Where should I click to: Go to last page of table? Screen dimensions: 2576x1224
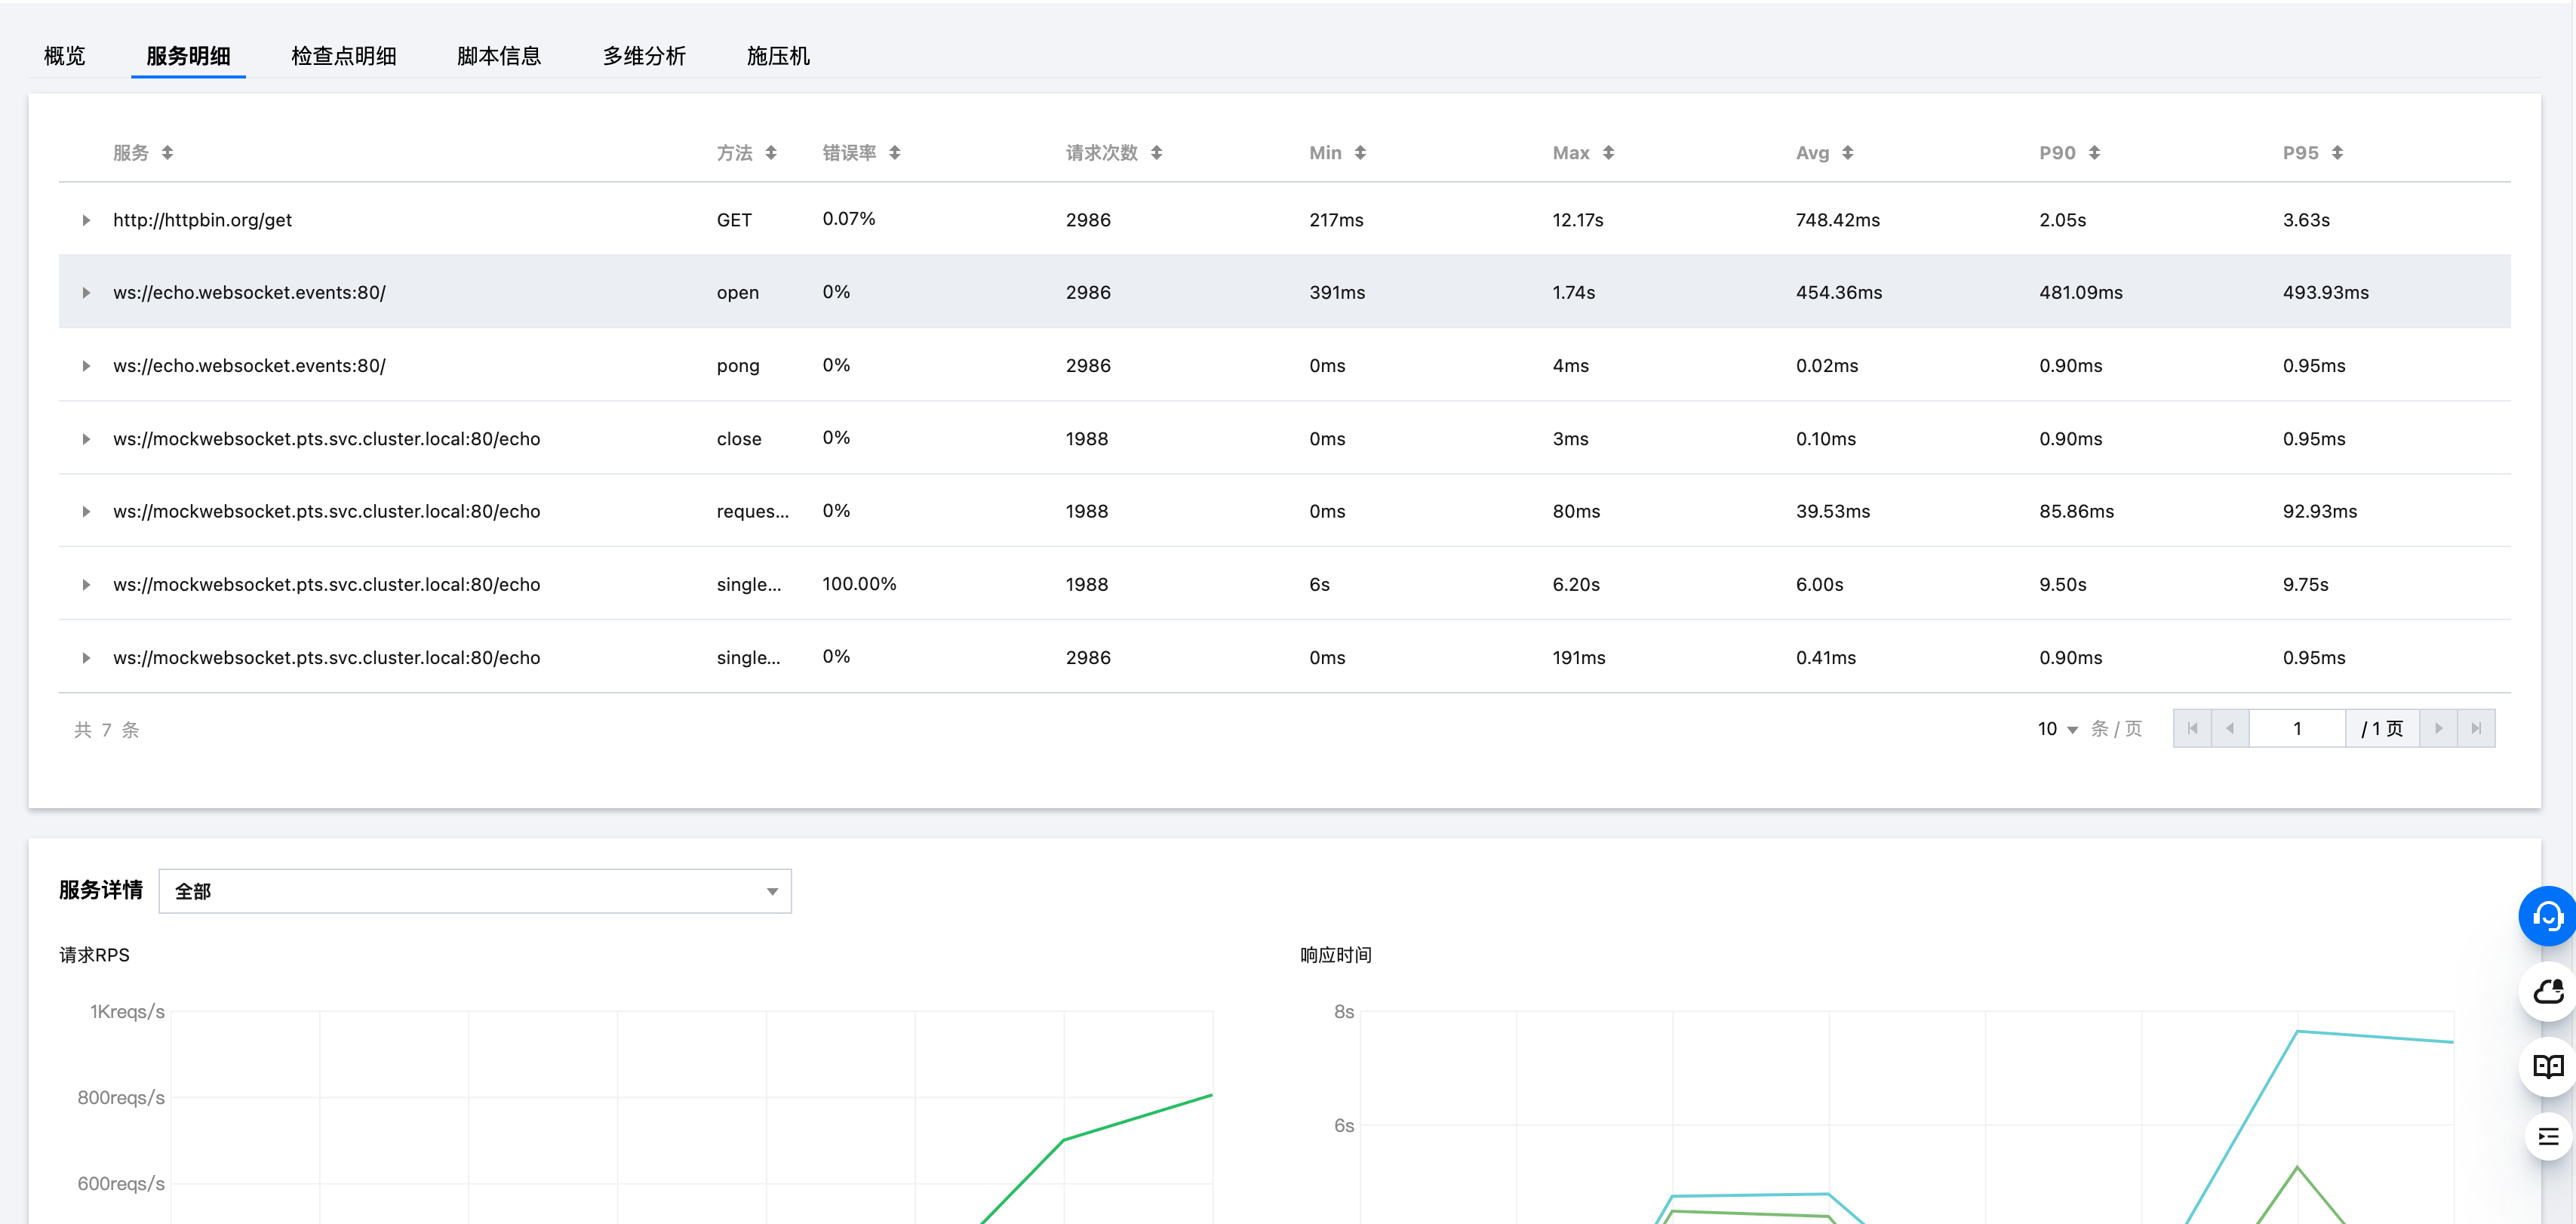[x=2476, y=729]
